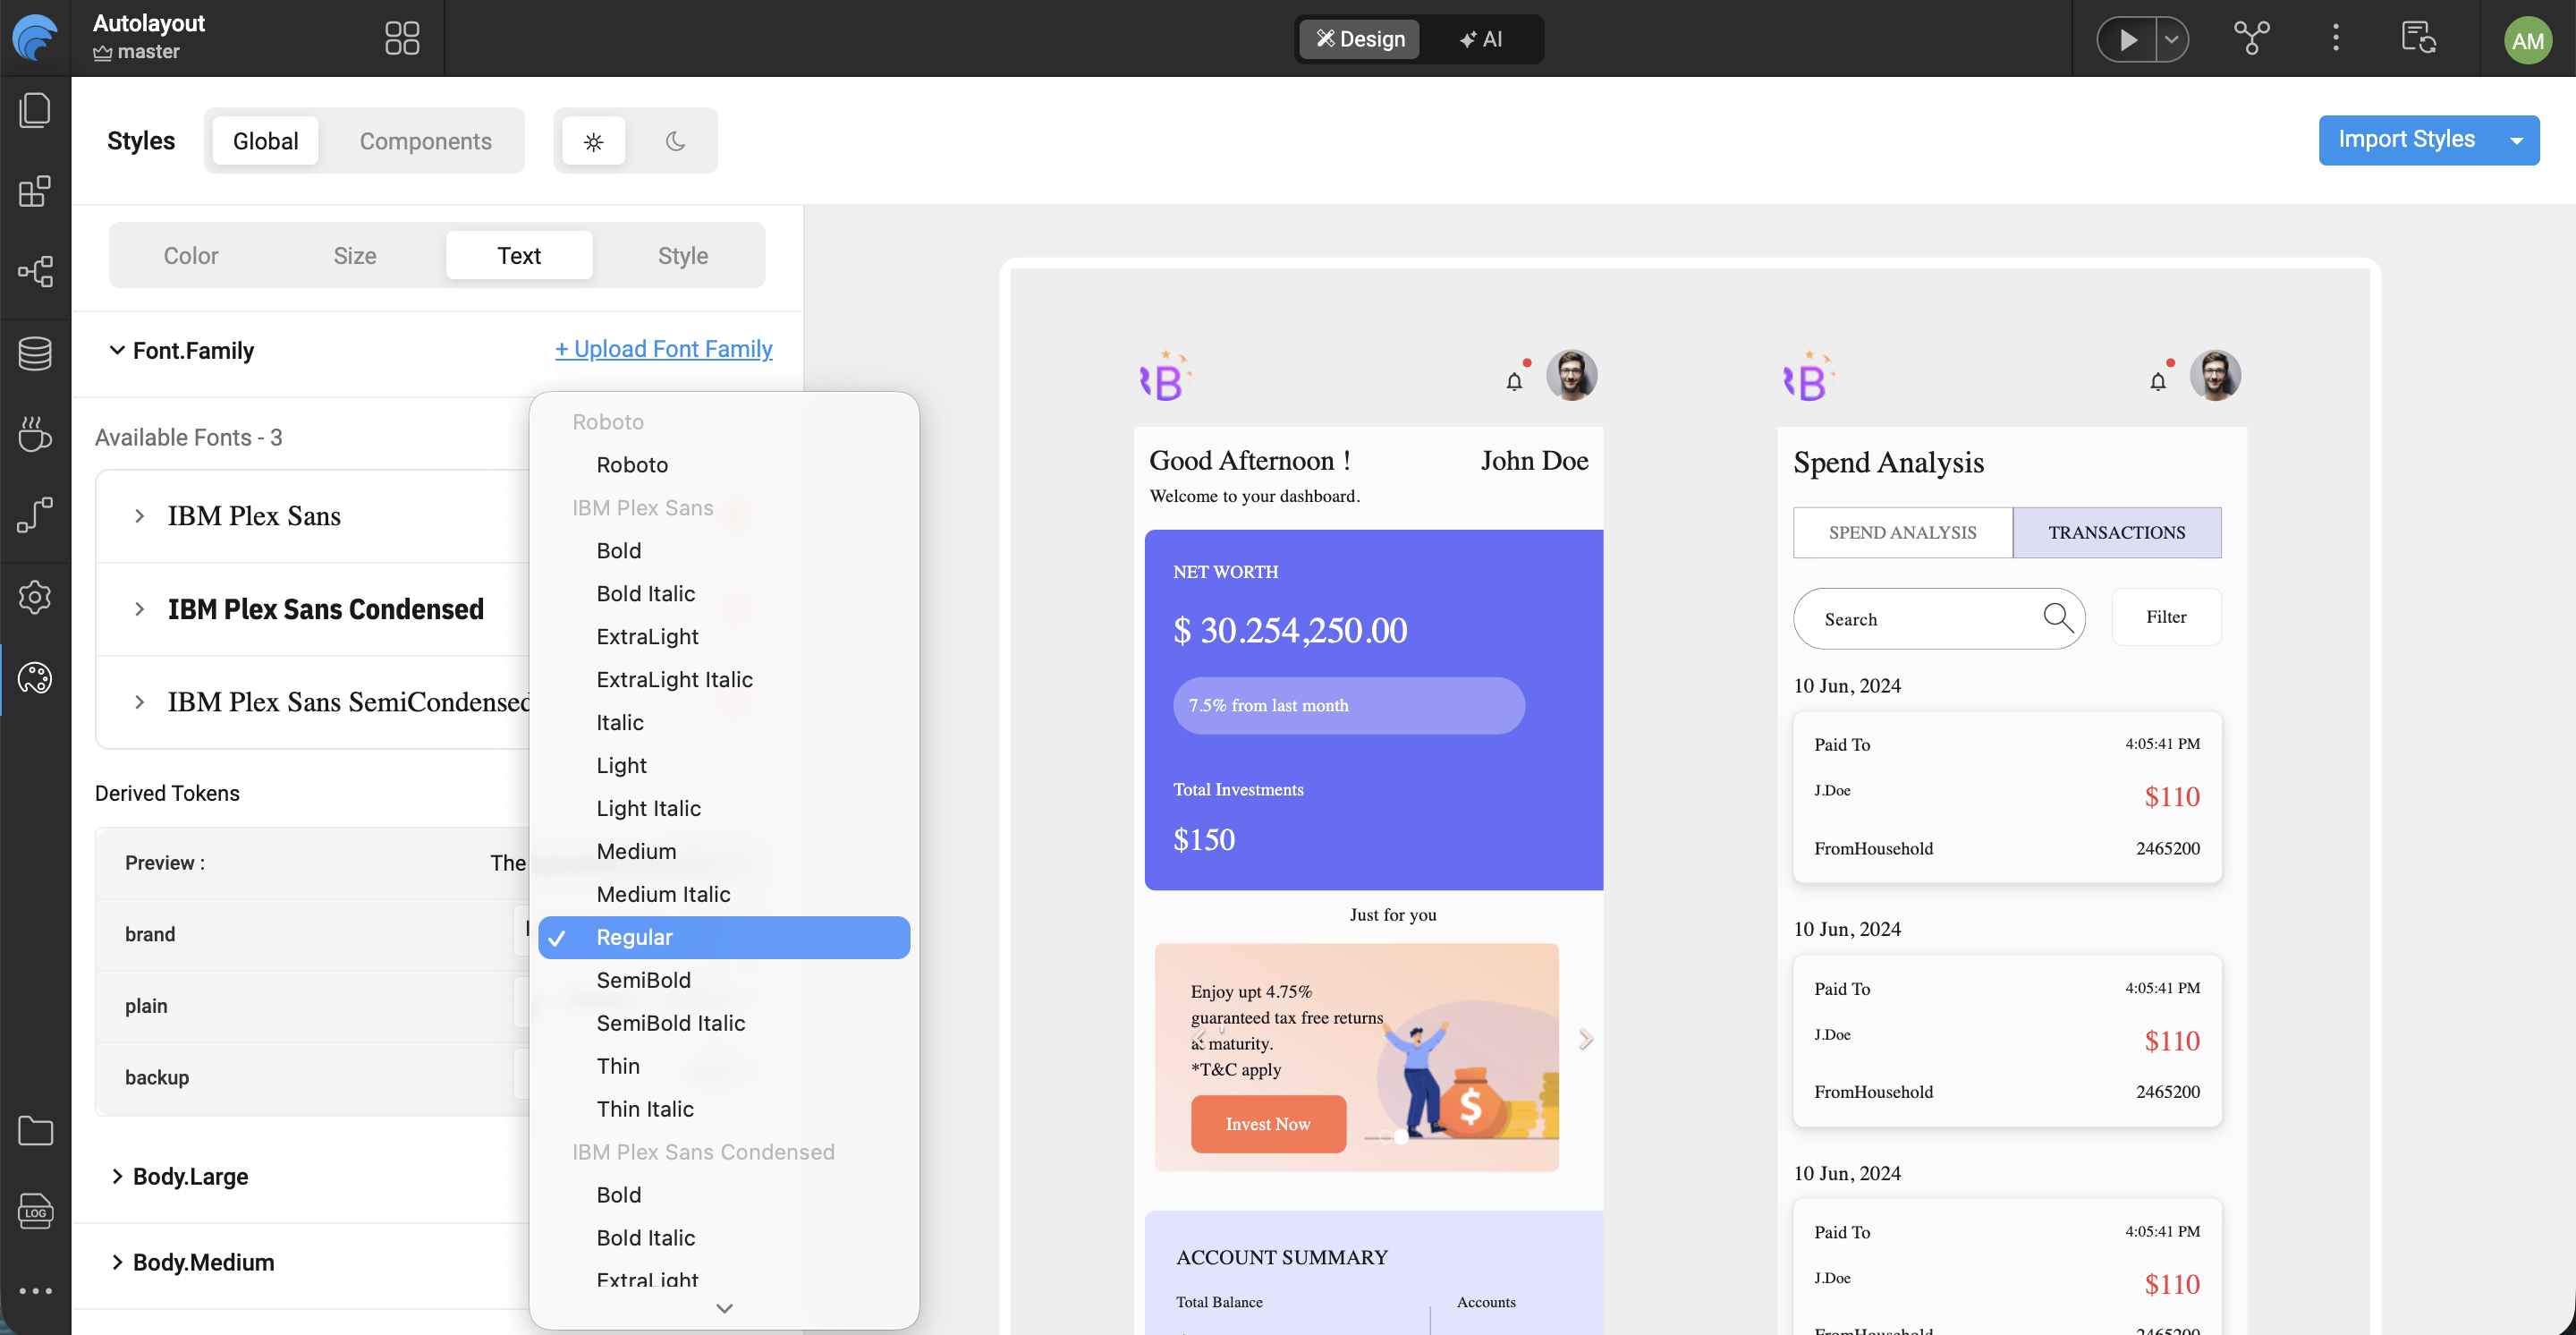Select the TRANSACTIONS tab in preview
The image size is (2576, 1335).
[x=2117, y=533]
